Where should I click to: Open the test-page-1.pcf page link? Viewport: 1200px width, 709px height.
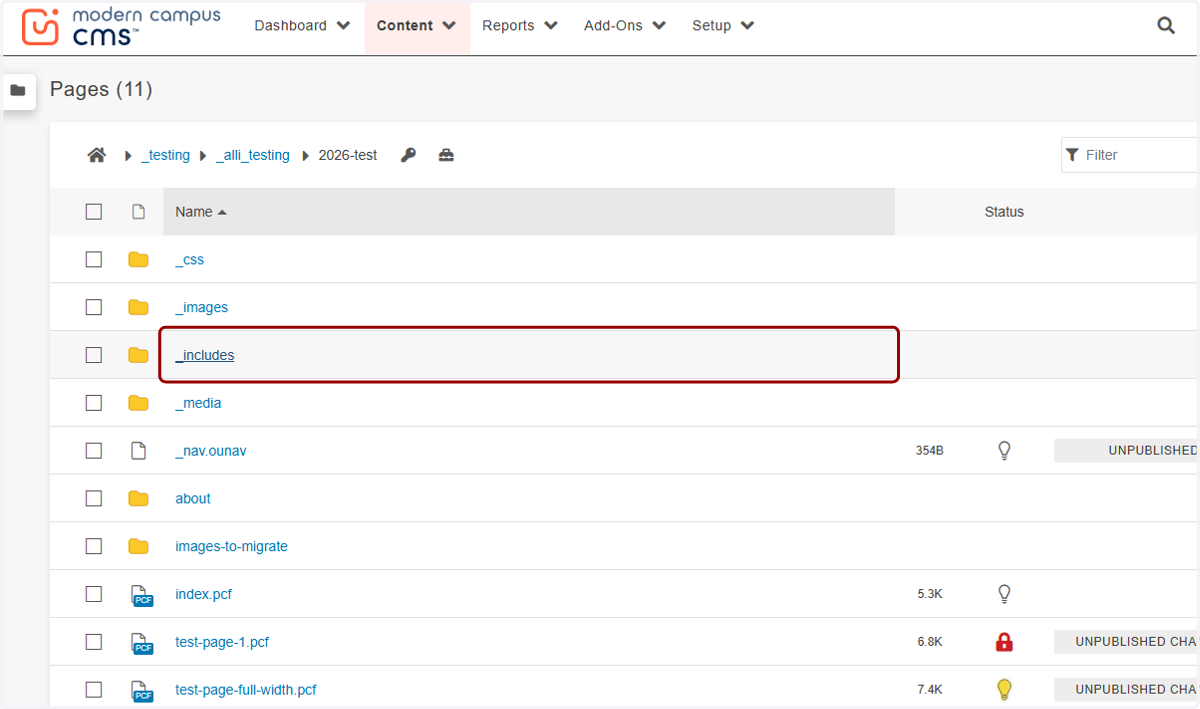click(222, 642)
